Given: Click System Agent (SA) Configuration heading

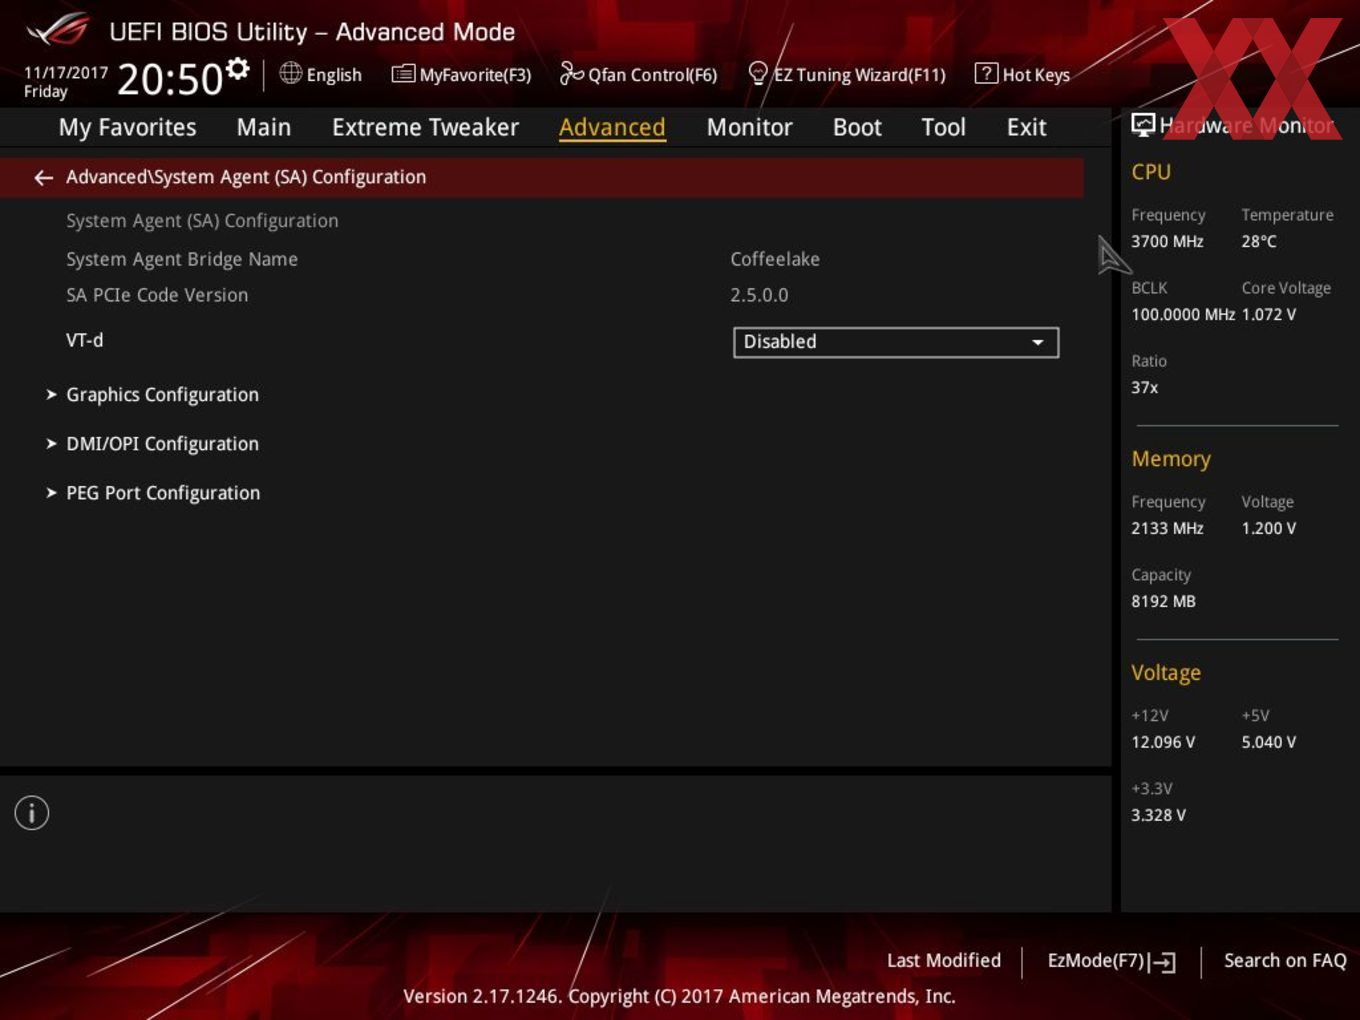Looking at the screenshot, I should (202, 221).
